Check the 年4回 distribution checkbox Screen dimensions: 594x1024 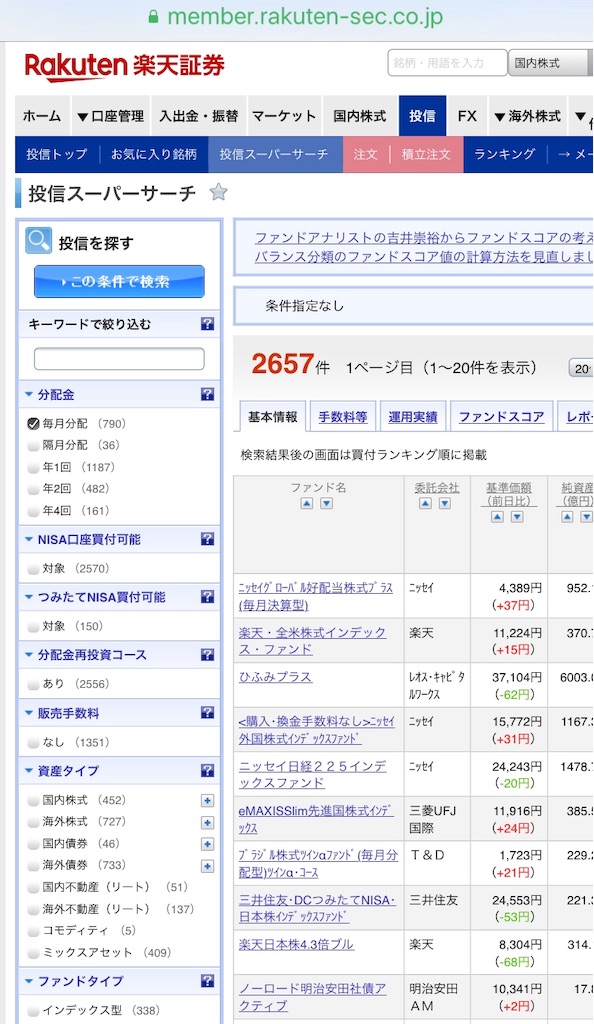pos(33,511)
